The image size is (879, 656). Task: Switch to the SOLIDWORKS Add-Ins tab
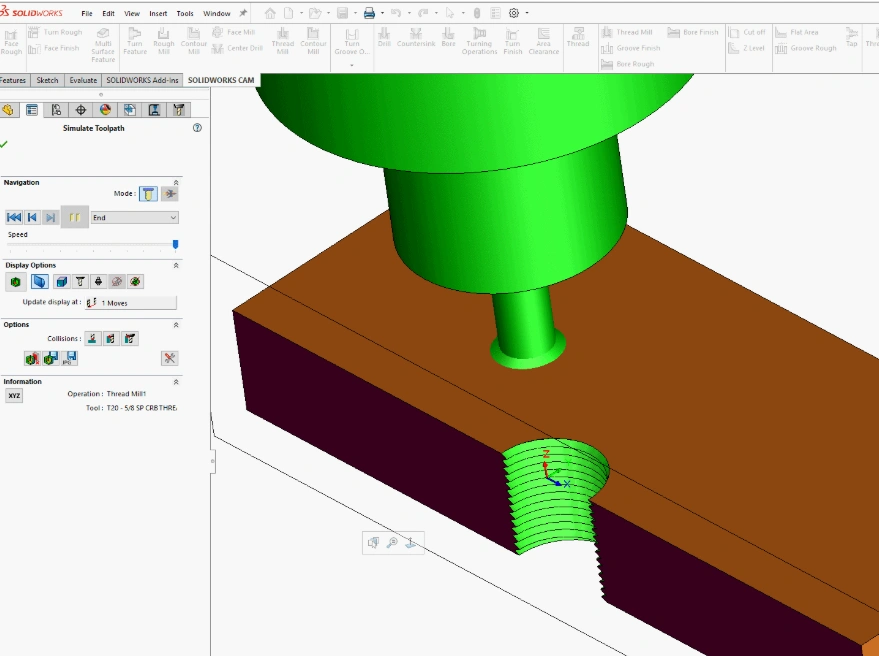(142, 80)
